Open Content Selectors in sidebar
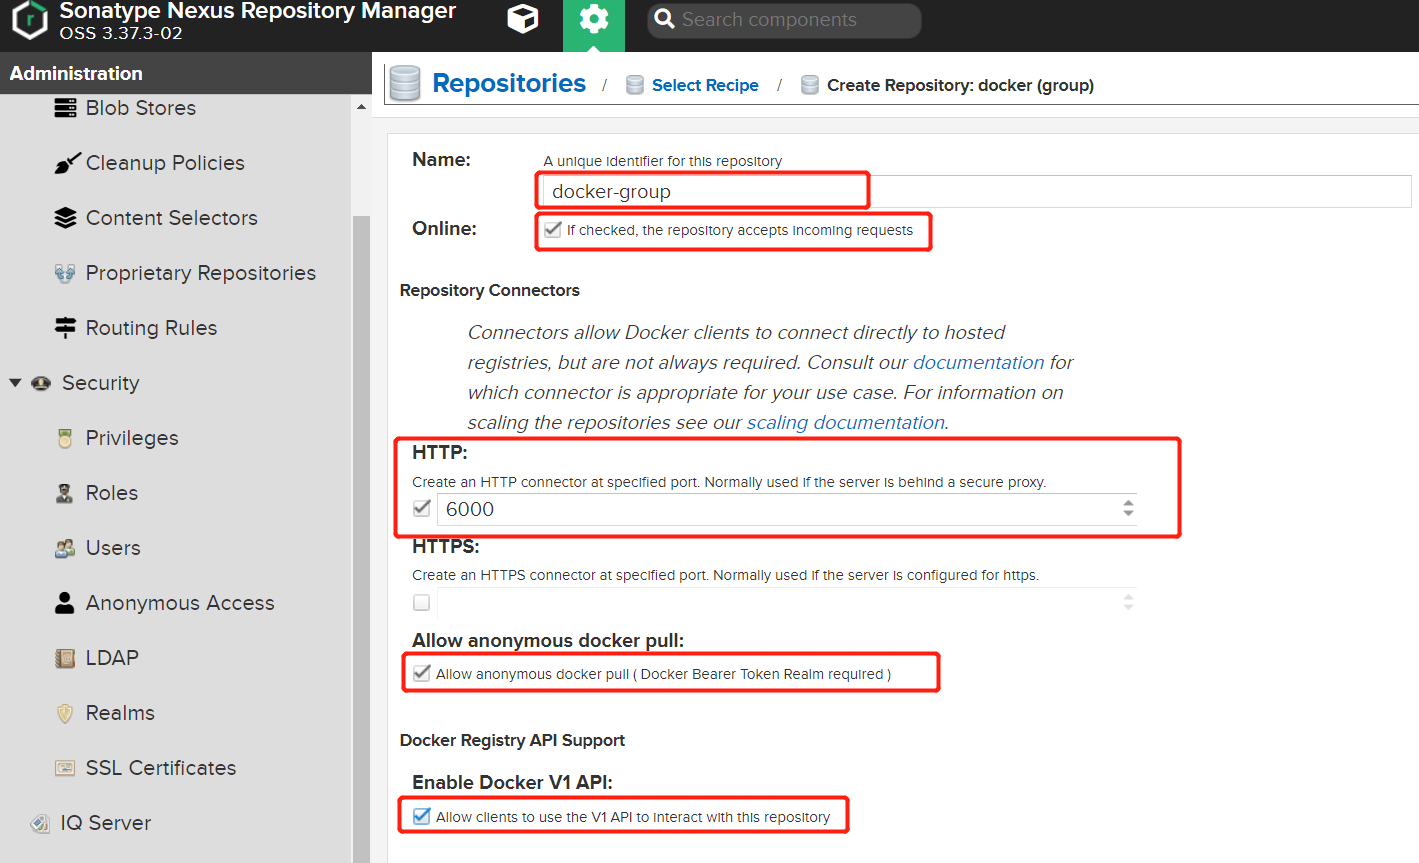The image size is (1419, 863). 172,218
